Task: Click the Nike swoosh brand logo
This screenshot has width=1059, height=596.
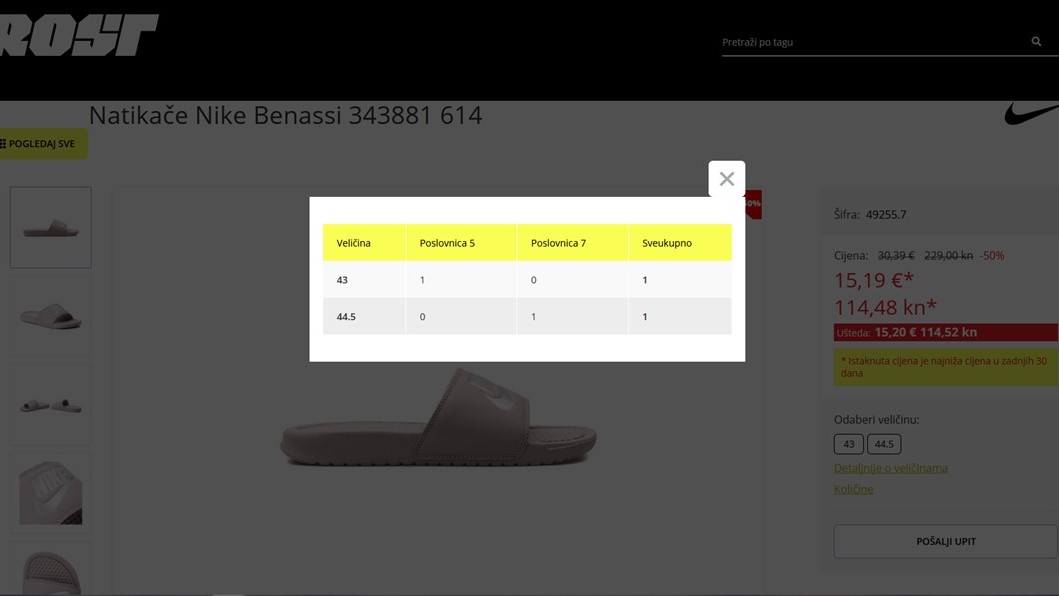Action: pyautogui.click(x=1031, y=114)
